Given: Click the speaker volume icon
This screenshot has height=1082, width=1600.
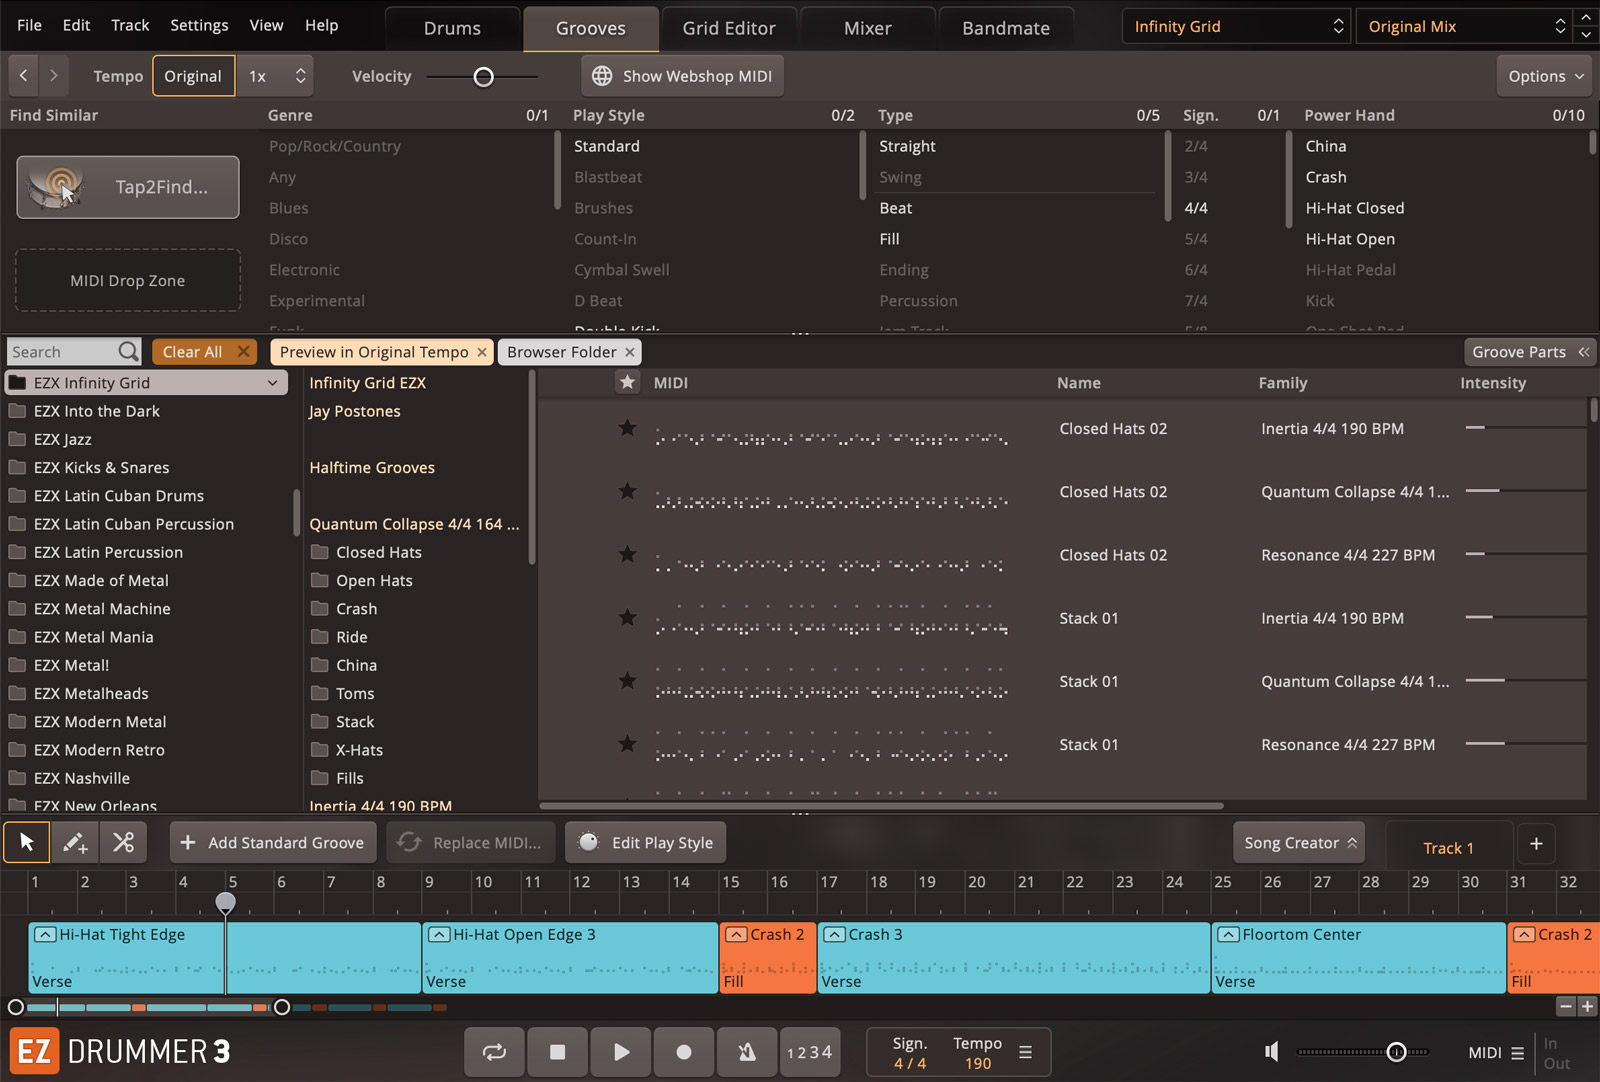Looking at the screenshot, I should pyautogui.click(x=1271, y=1052).
